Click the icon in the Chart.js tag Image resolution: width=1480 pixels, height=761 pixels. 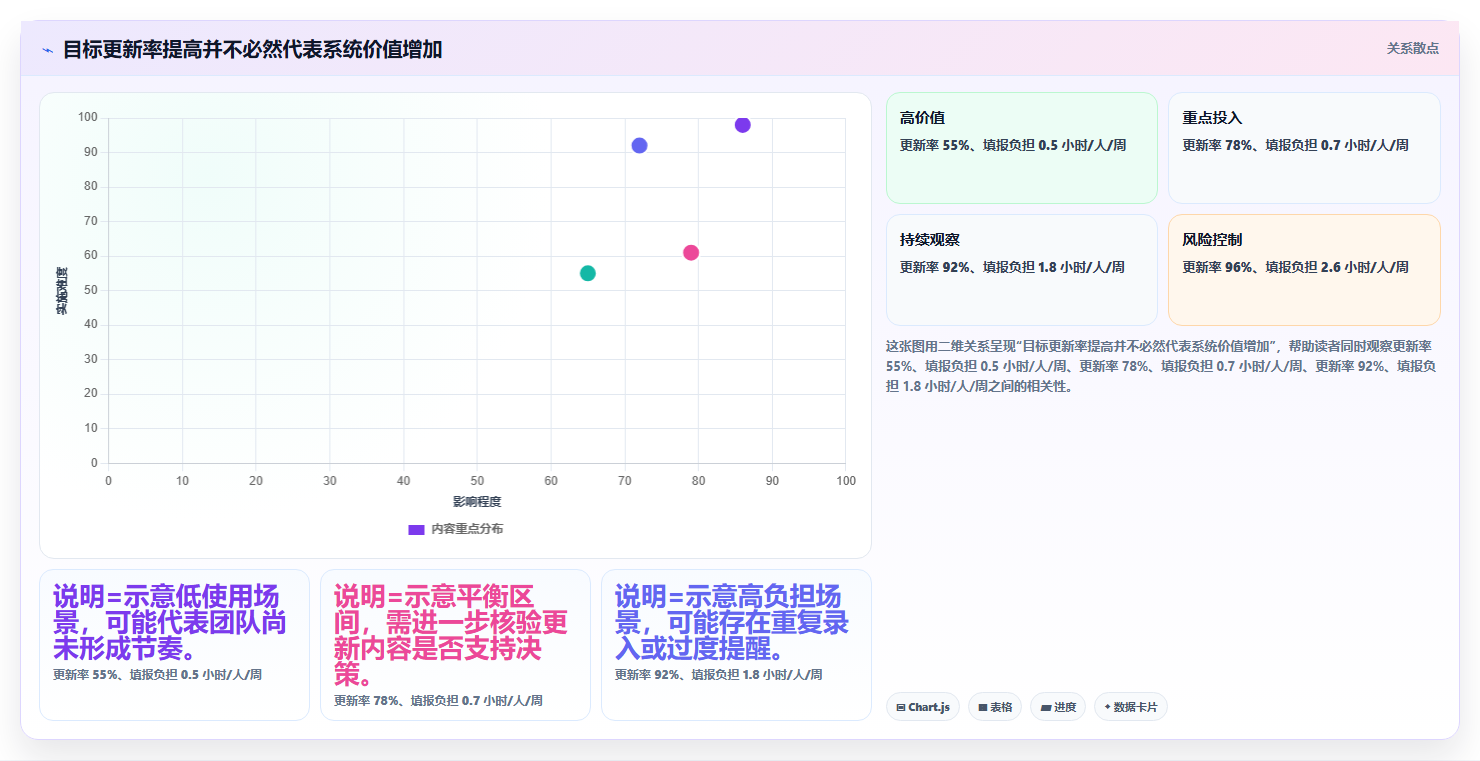pos(901,707)
